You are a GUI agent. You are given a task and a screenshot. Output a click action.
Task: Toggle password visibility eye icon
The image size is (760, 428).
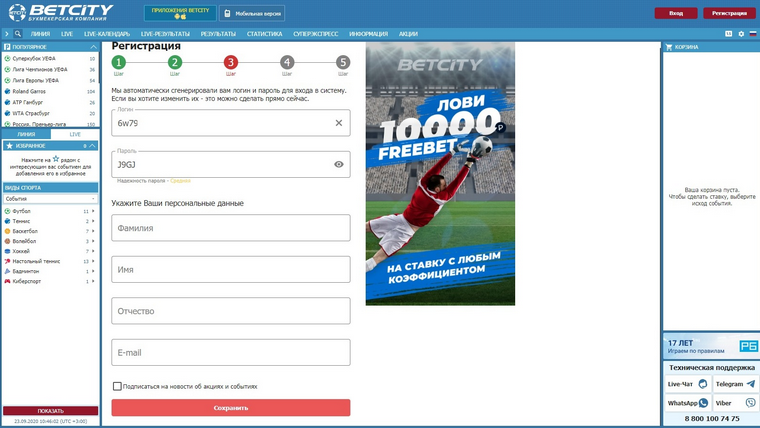[339, 164]
